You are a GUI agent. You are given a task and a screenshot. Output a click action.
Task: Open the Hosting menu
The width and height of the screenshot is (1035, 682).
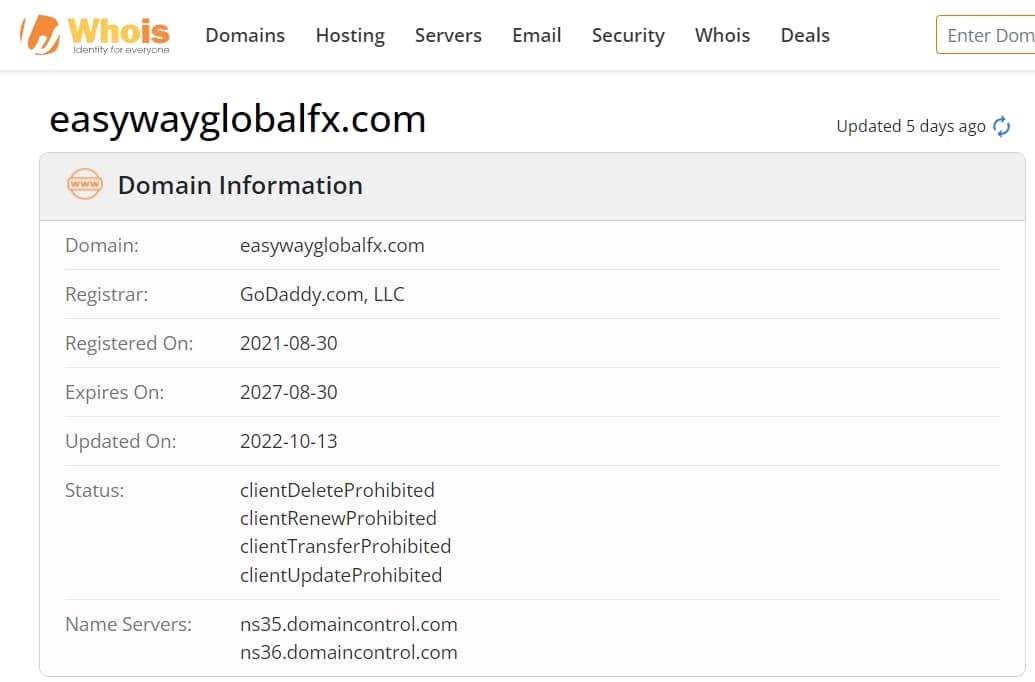350,35
